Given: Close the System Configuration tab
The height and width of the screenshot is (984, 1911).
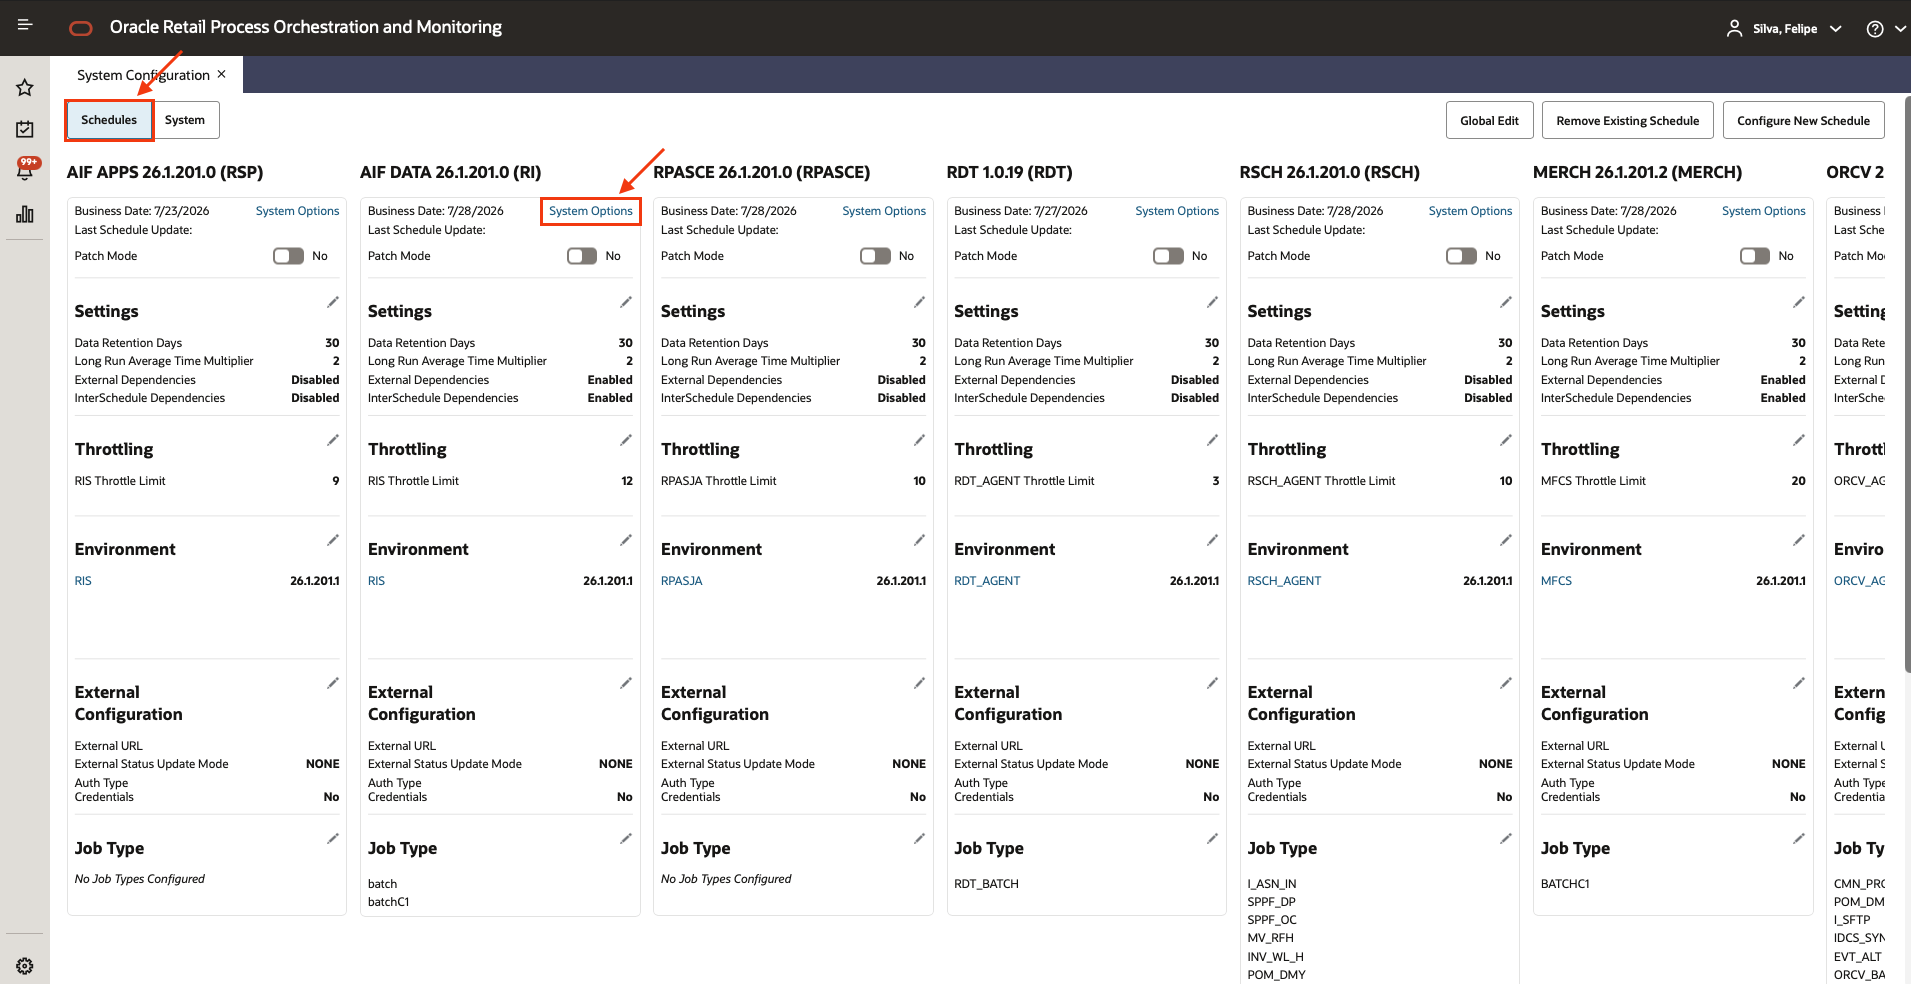Looking at the screenshot, I should [222, 74].
